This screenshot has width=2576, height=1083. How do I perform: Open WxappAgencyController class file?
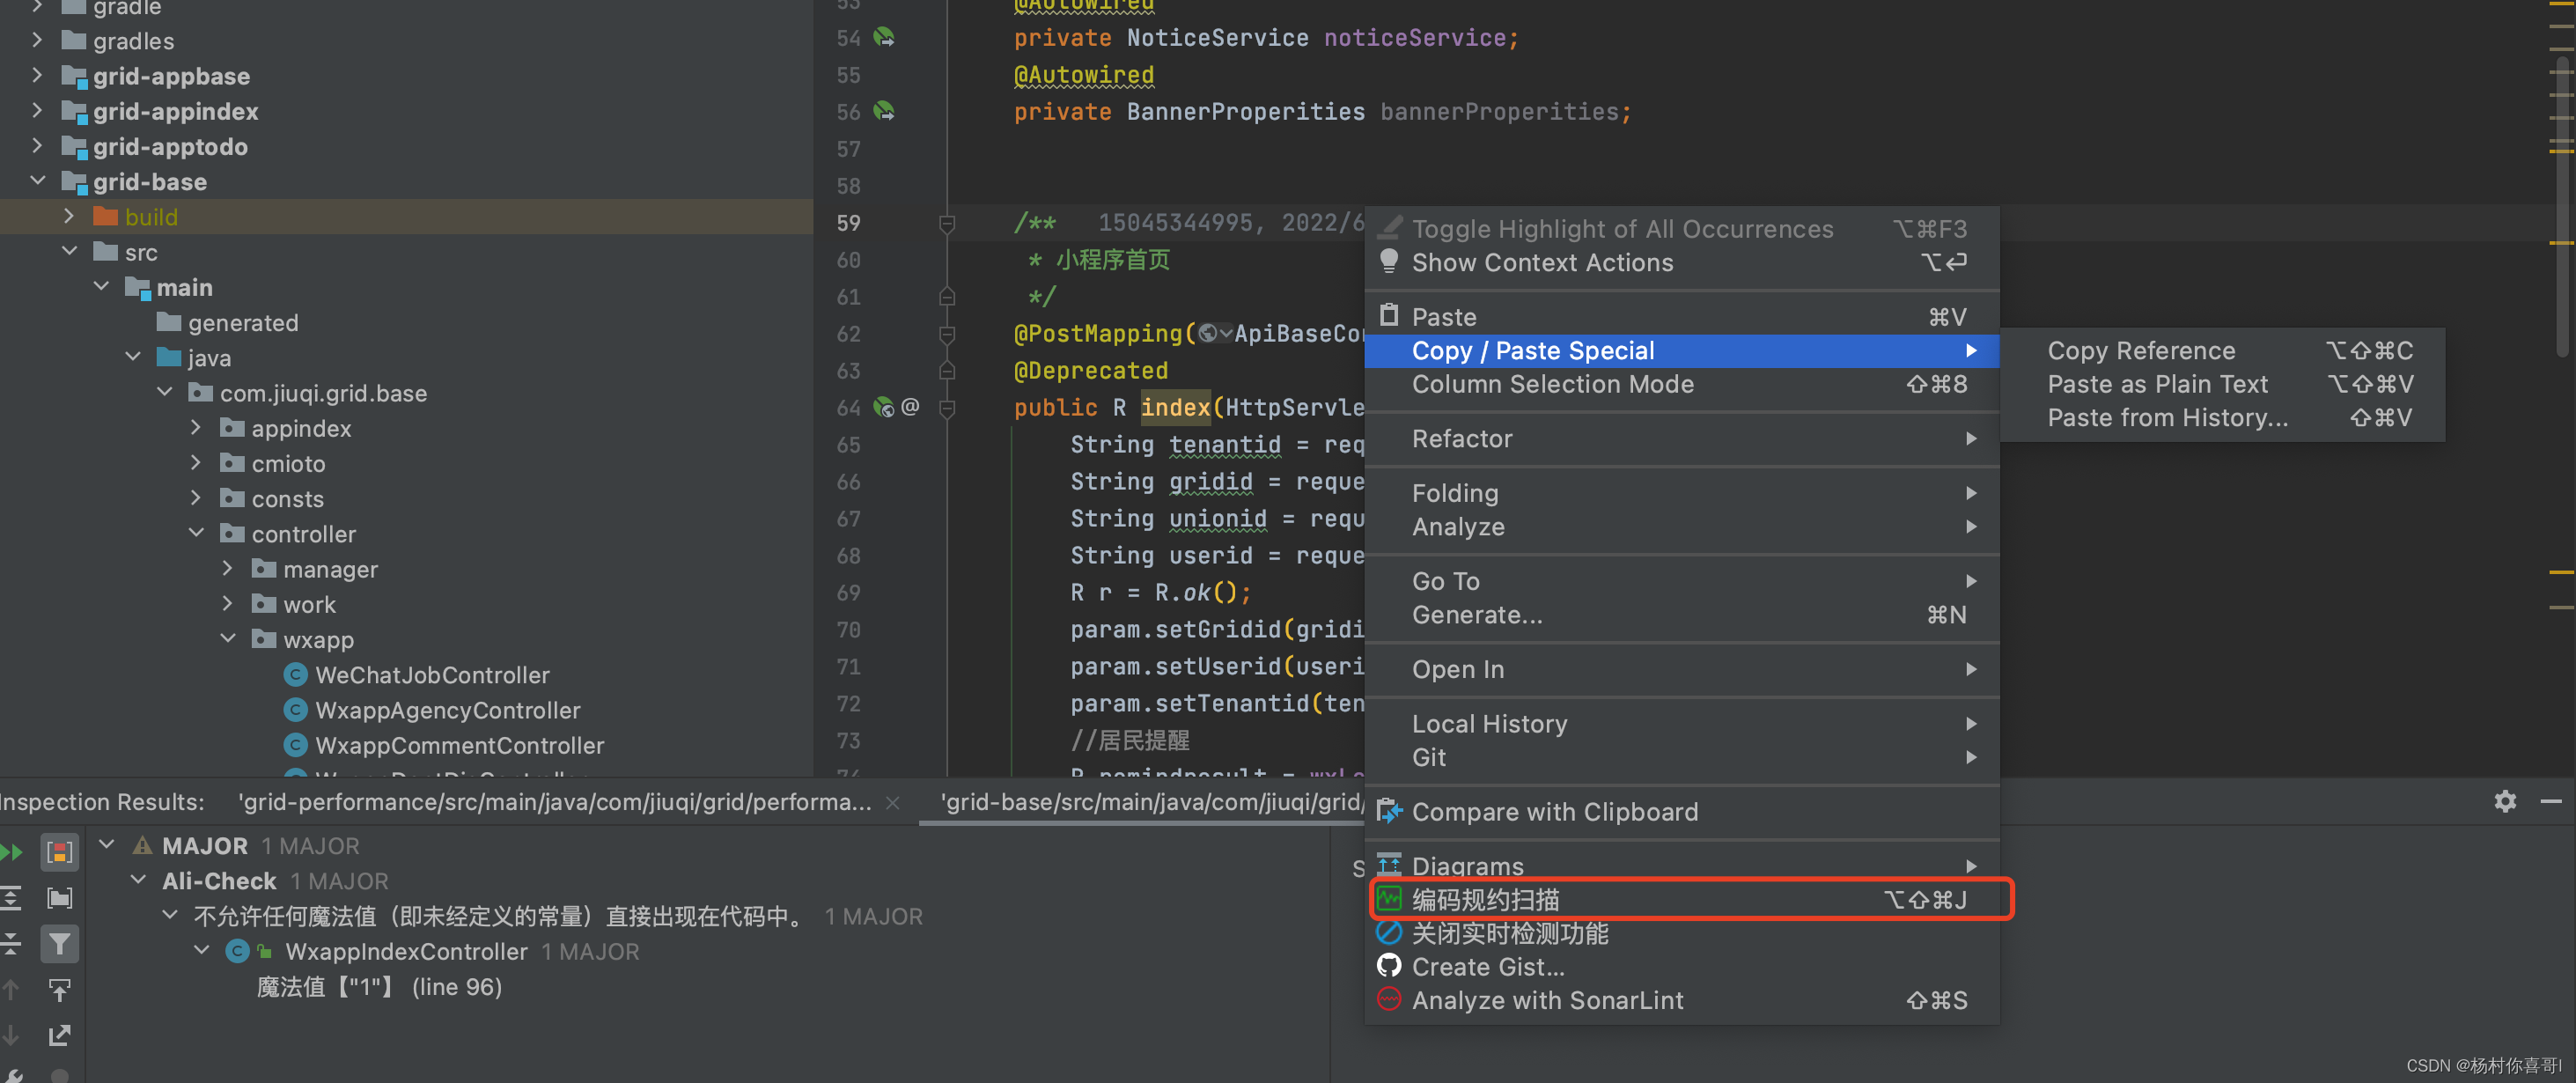tap(447, 710)
